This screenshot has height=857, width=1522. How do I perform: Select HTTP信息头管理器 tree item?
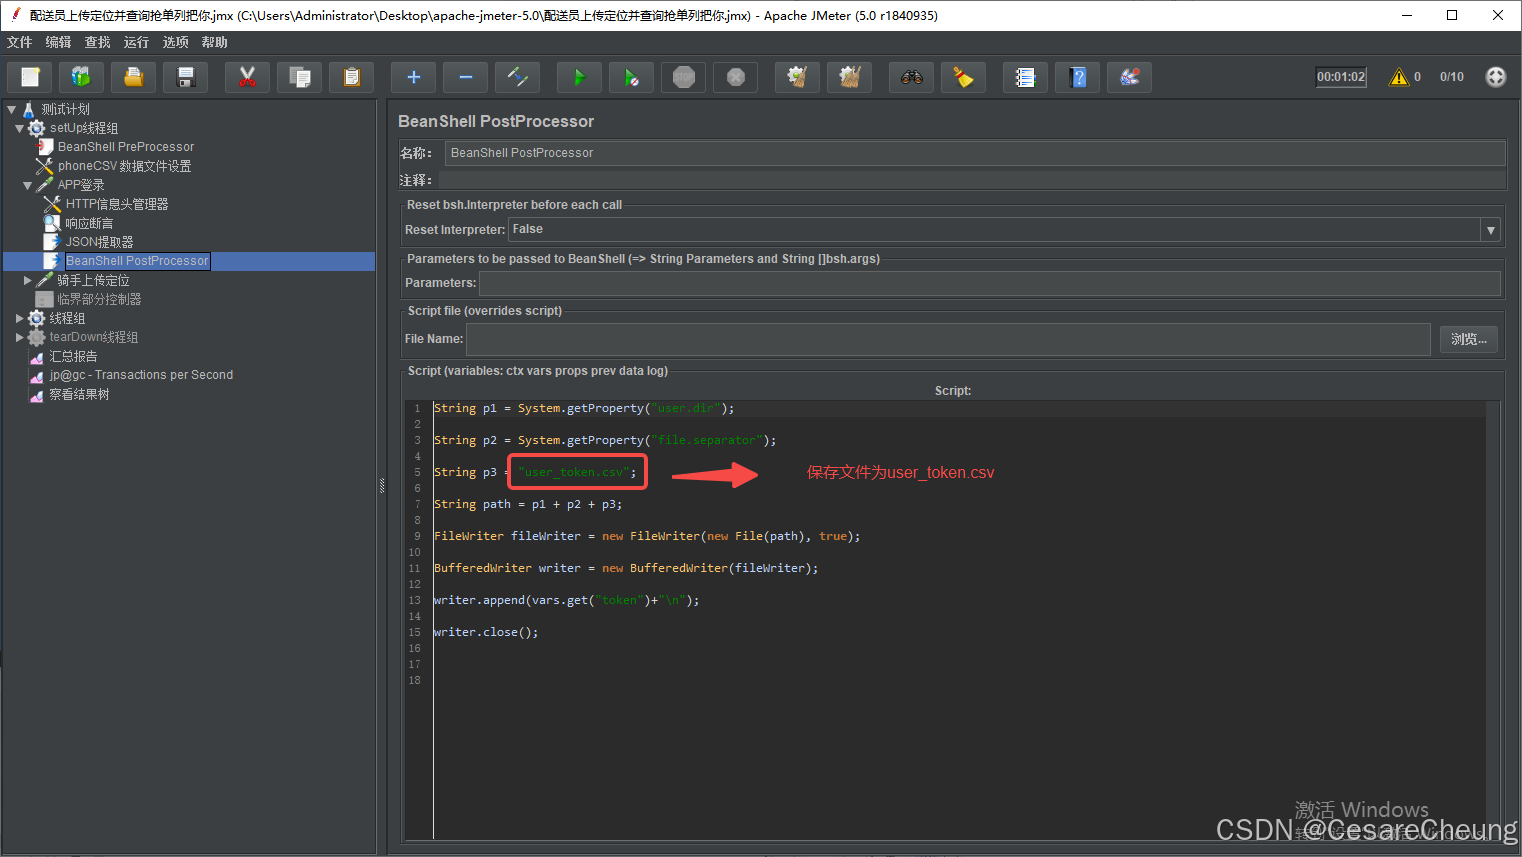(117, 204)
